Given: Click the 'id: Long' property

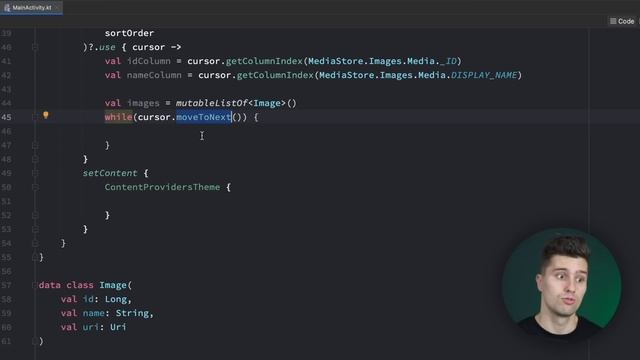Looking at the screenshot, I should click(x=105, y=299).
